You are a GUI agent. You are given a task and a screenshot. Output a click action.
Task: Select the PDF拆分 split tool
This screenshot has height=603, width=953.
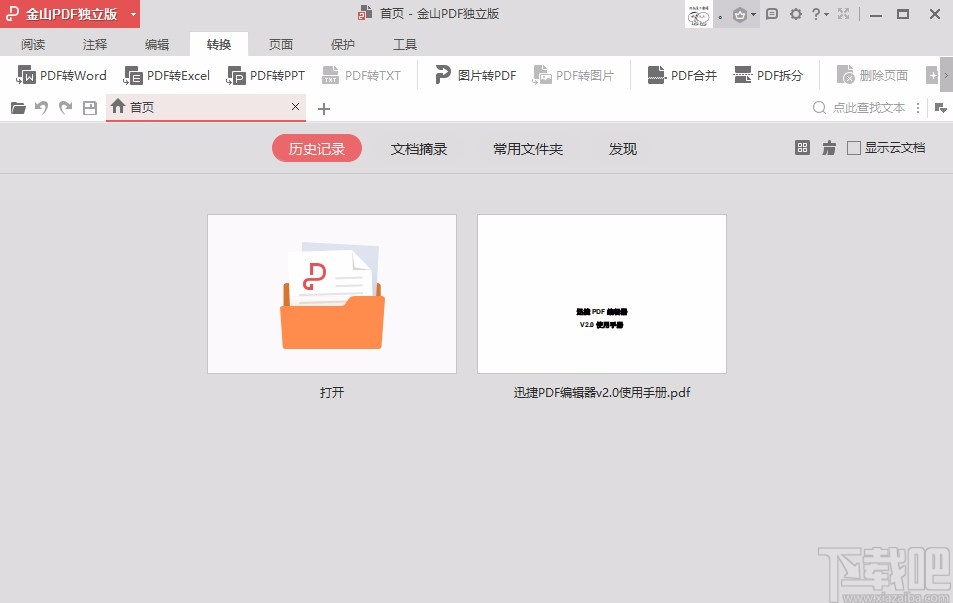click(x=768, y=74)
